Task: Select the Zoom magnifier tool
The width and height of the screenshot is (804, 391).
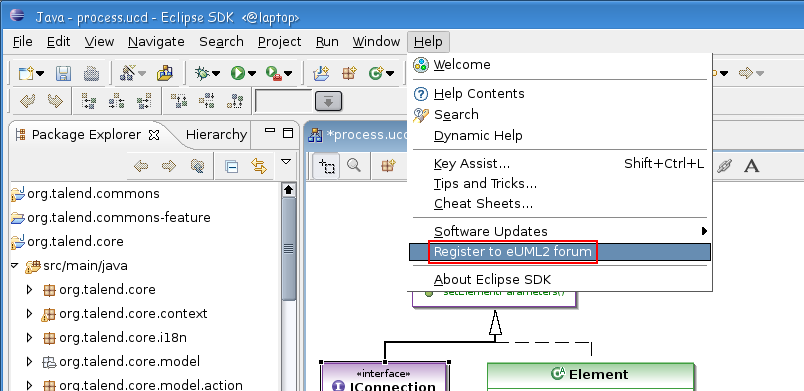Action: [353, 166]
